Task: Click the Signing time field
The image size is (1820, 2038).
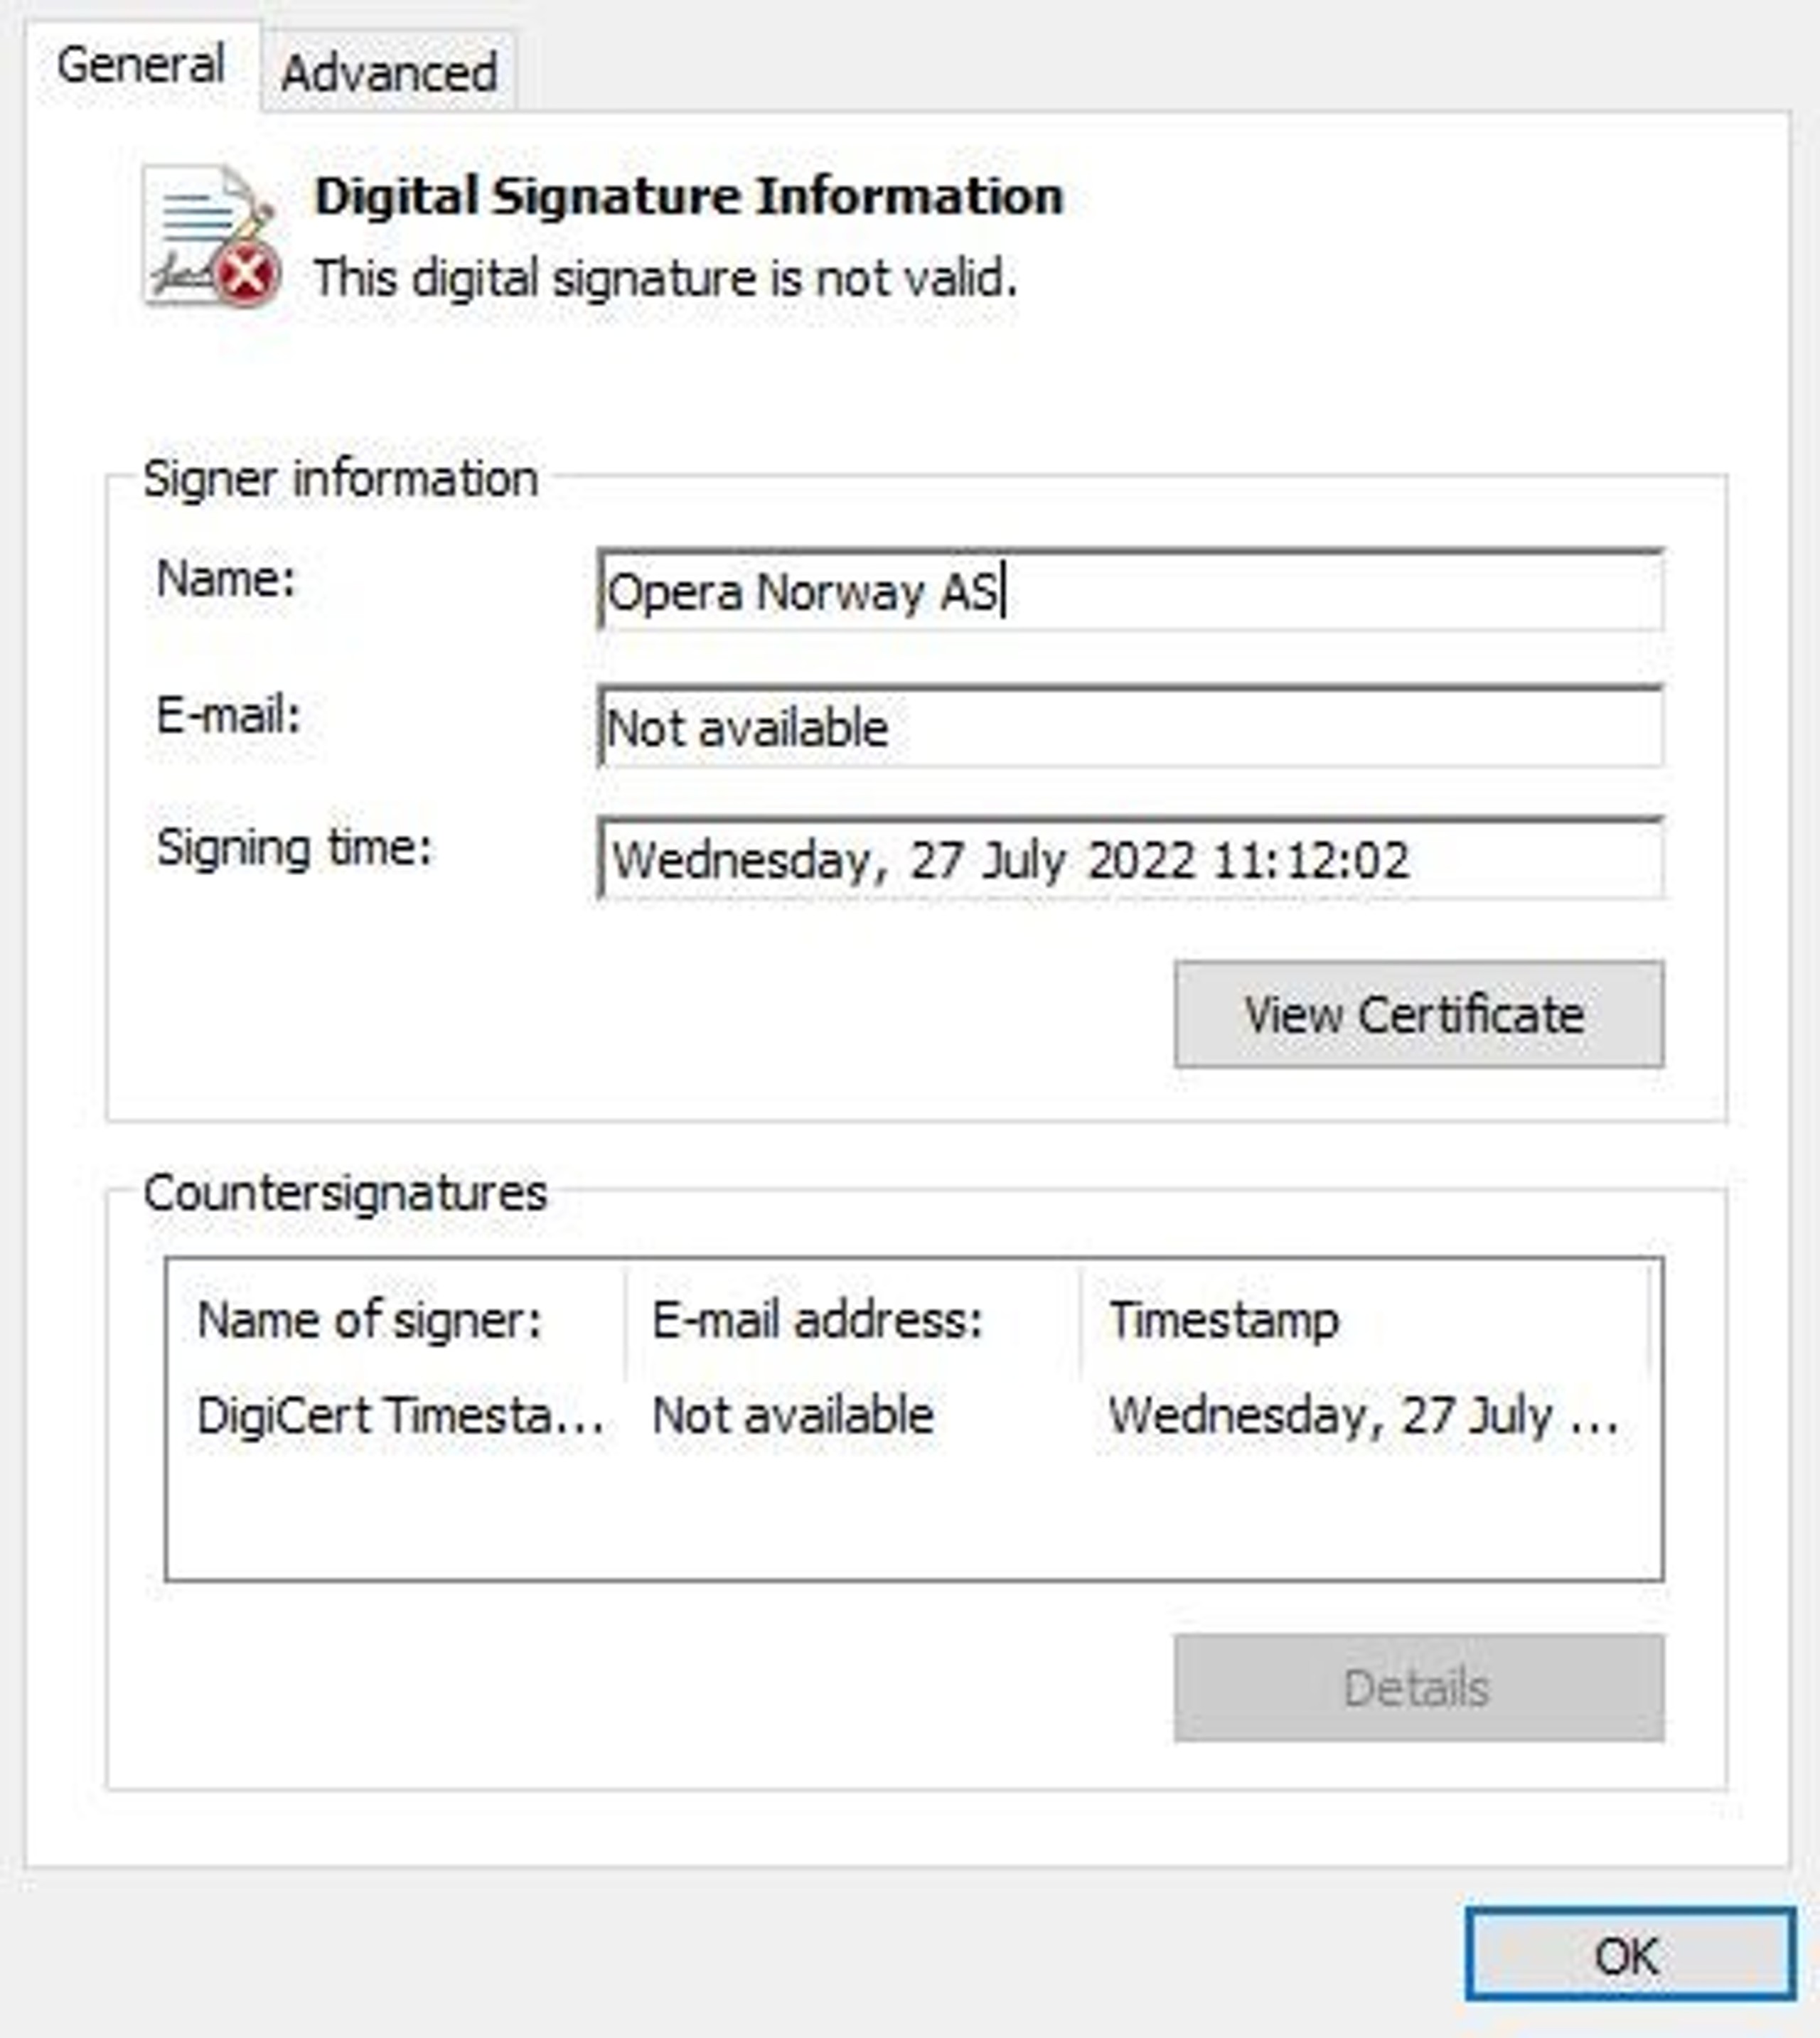Action: (x=1131, y=859)
